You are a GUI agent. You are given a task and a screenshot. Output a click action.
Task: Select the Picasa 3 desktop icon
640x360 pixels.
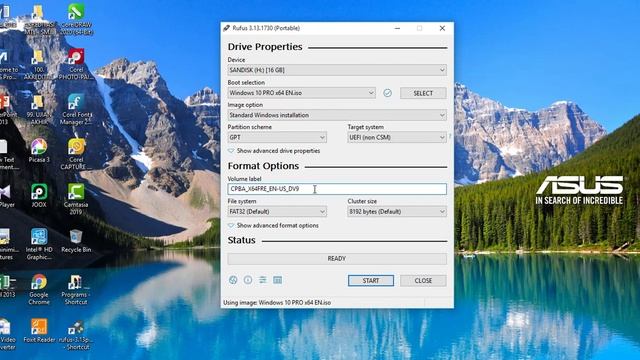[39, 151]
